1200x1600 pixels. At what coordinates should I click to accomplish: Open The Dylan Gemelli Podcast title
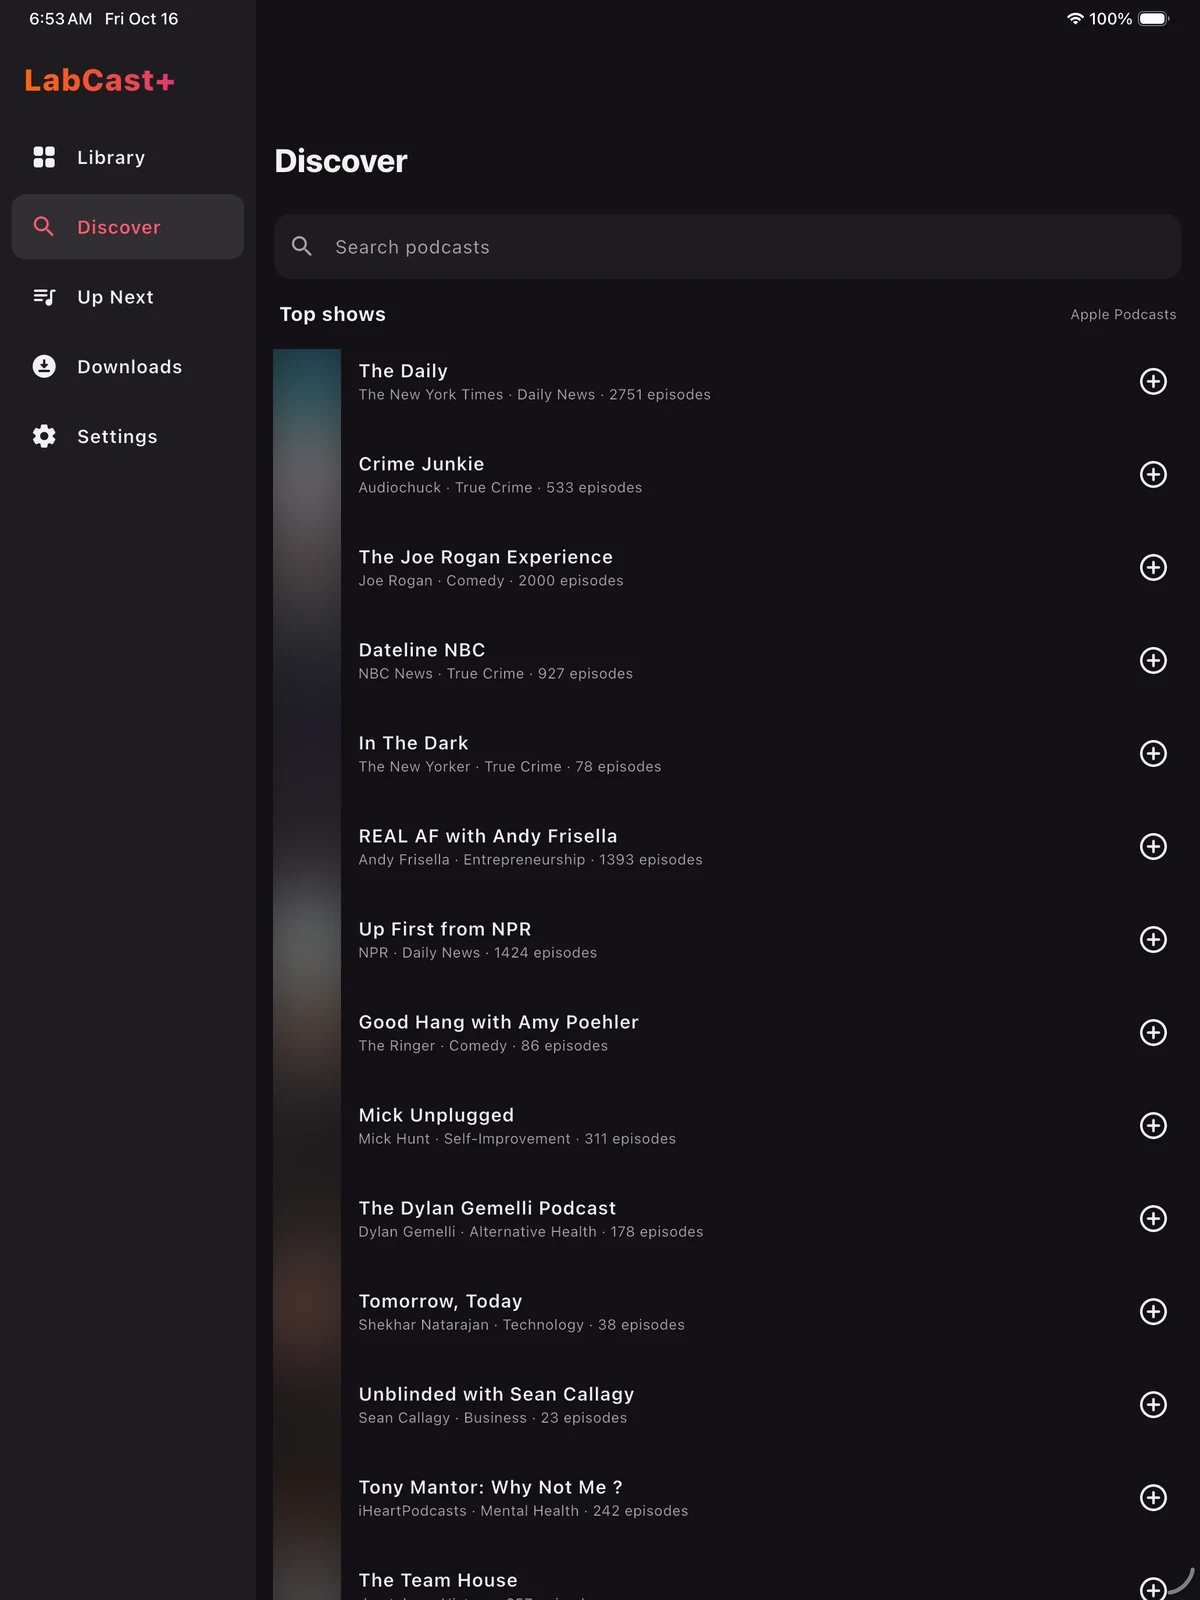click(487, 1208)
